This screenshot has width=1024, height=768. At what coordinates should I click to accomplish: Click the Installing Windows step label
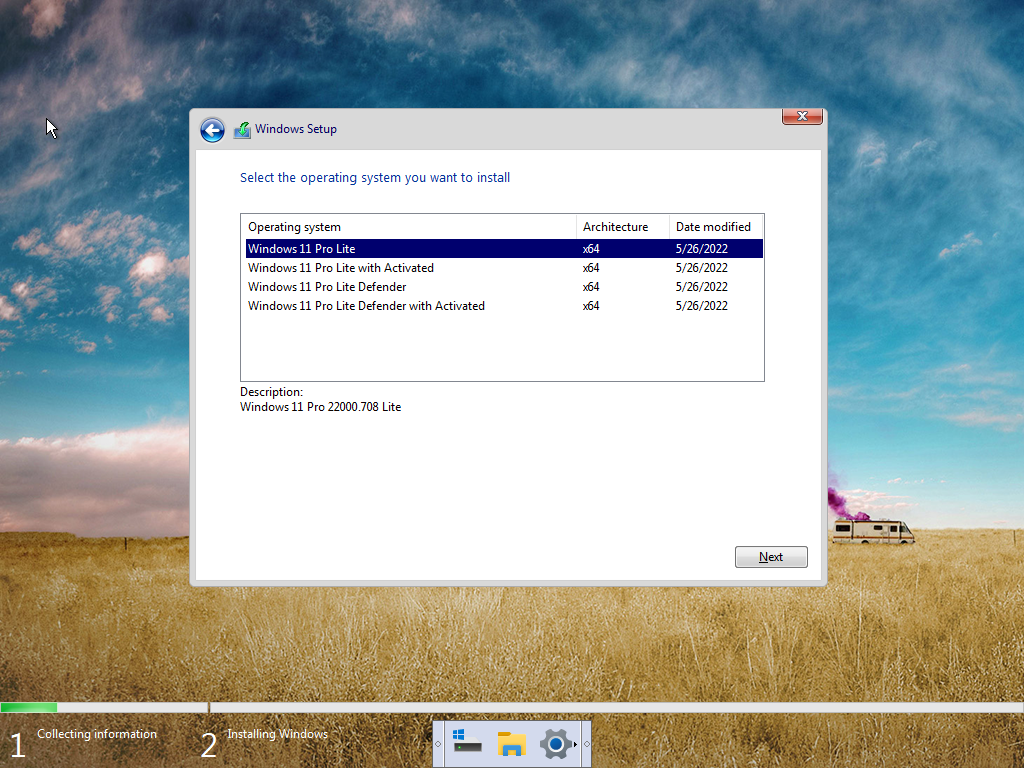(x=278, y=734)
